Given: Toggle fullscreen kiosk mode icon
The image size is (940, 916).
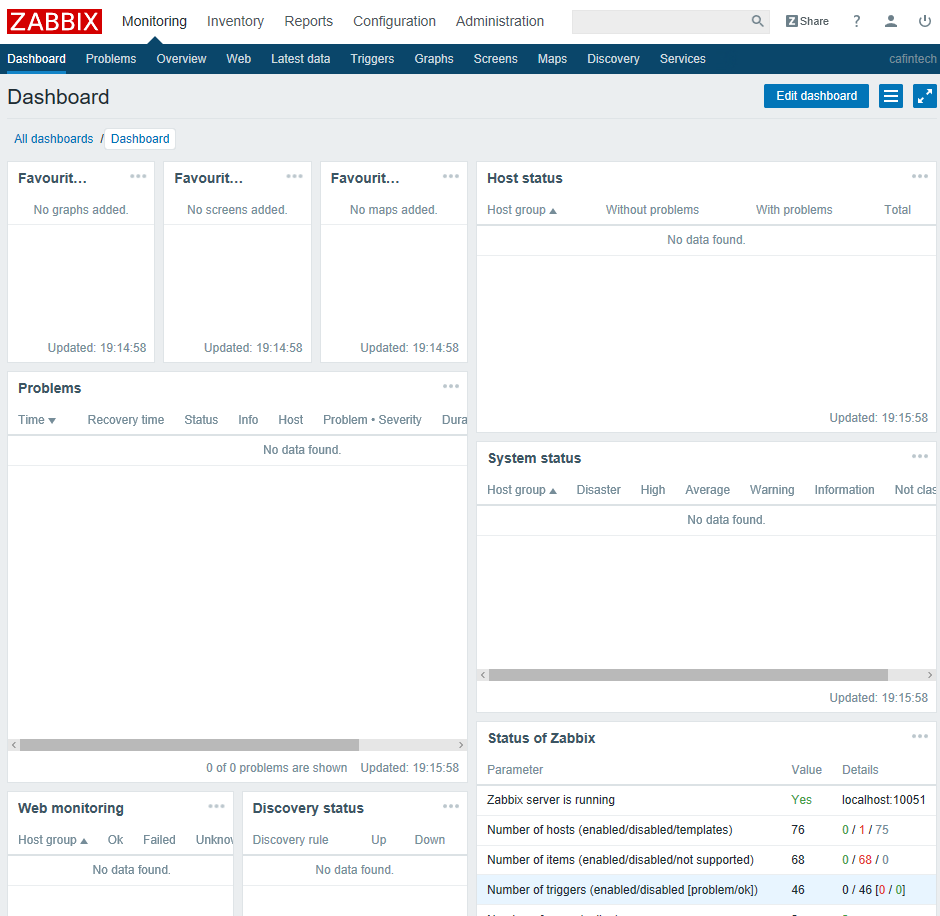Looking at the screenshot, I should 924,96.
